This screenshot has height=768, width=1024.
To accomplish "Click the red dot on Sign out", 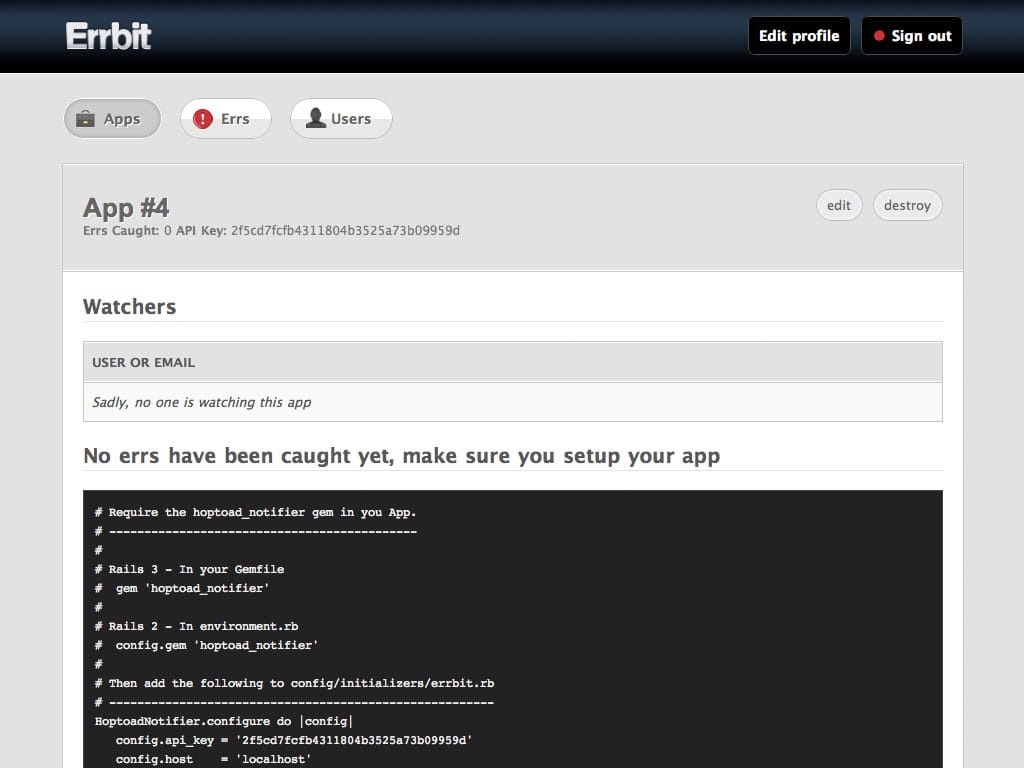I will coord(879,36).
